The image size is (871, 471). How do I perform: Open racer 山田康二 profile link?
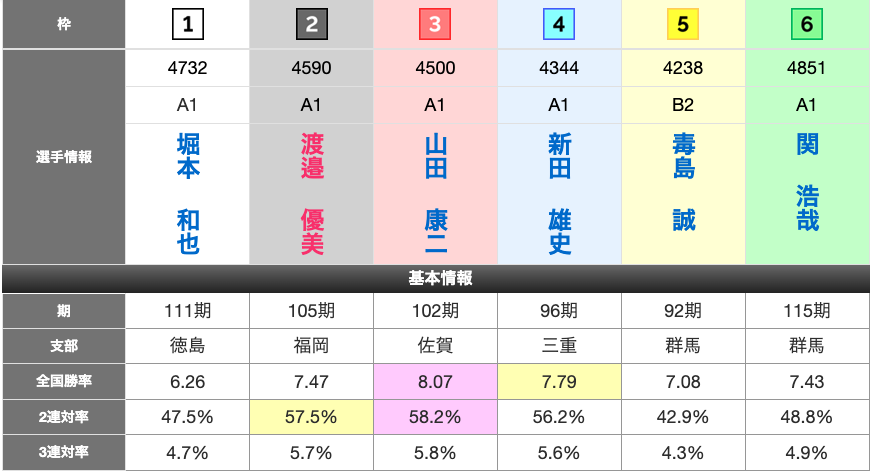(435, 194)
